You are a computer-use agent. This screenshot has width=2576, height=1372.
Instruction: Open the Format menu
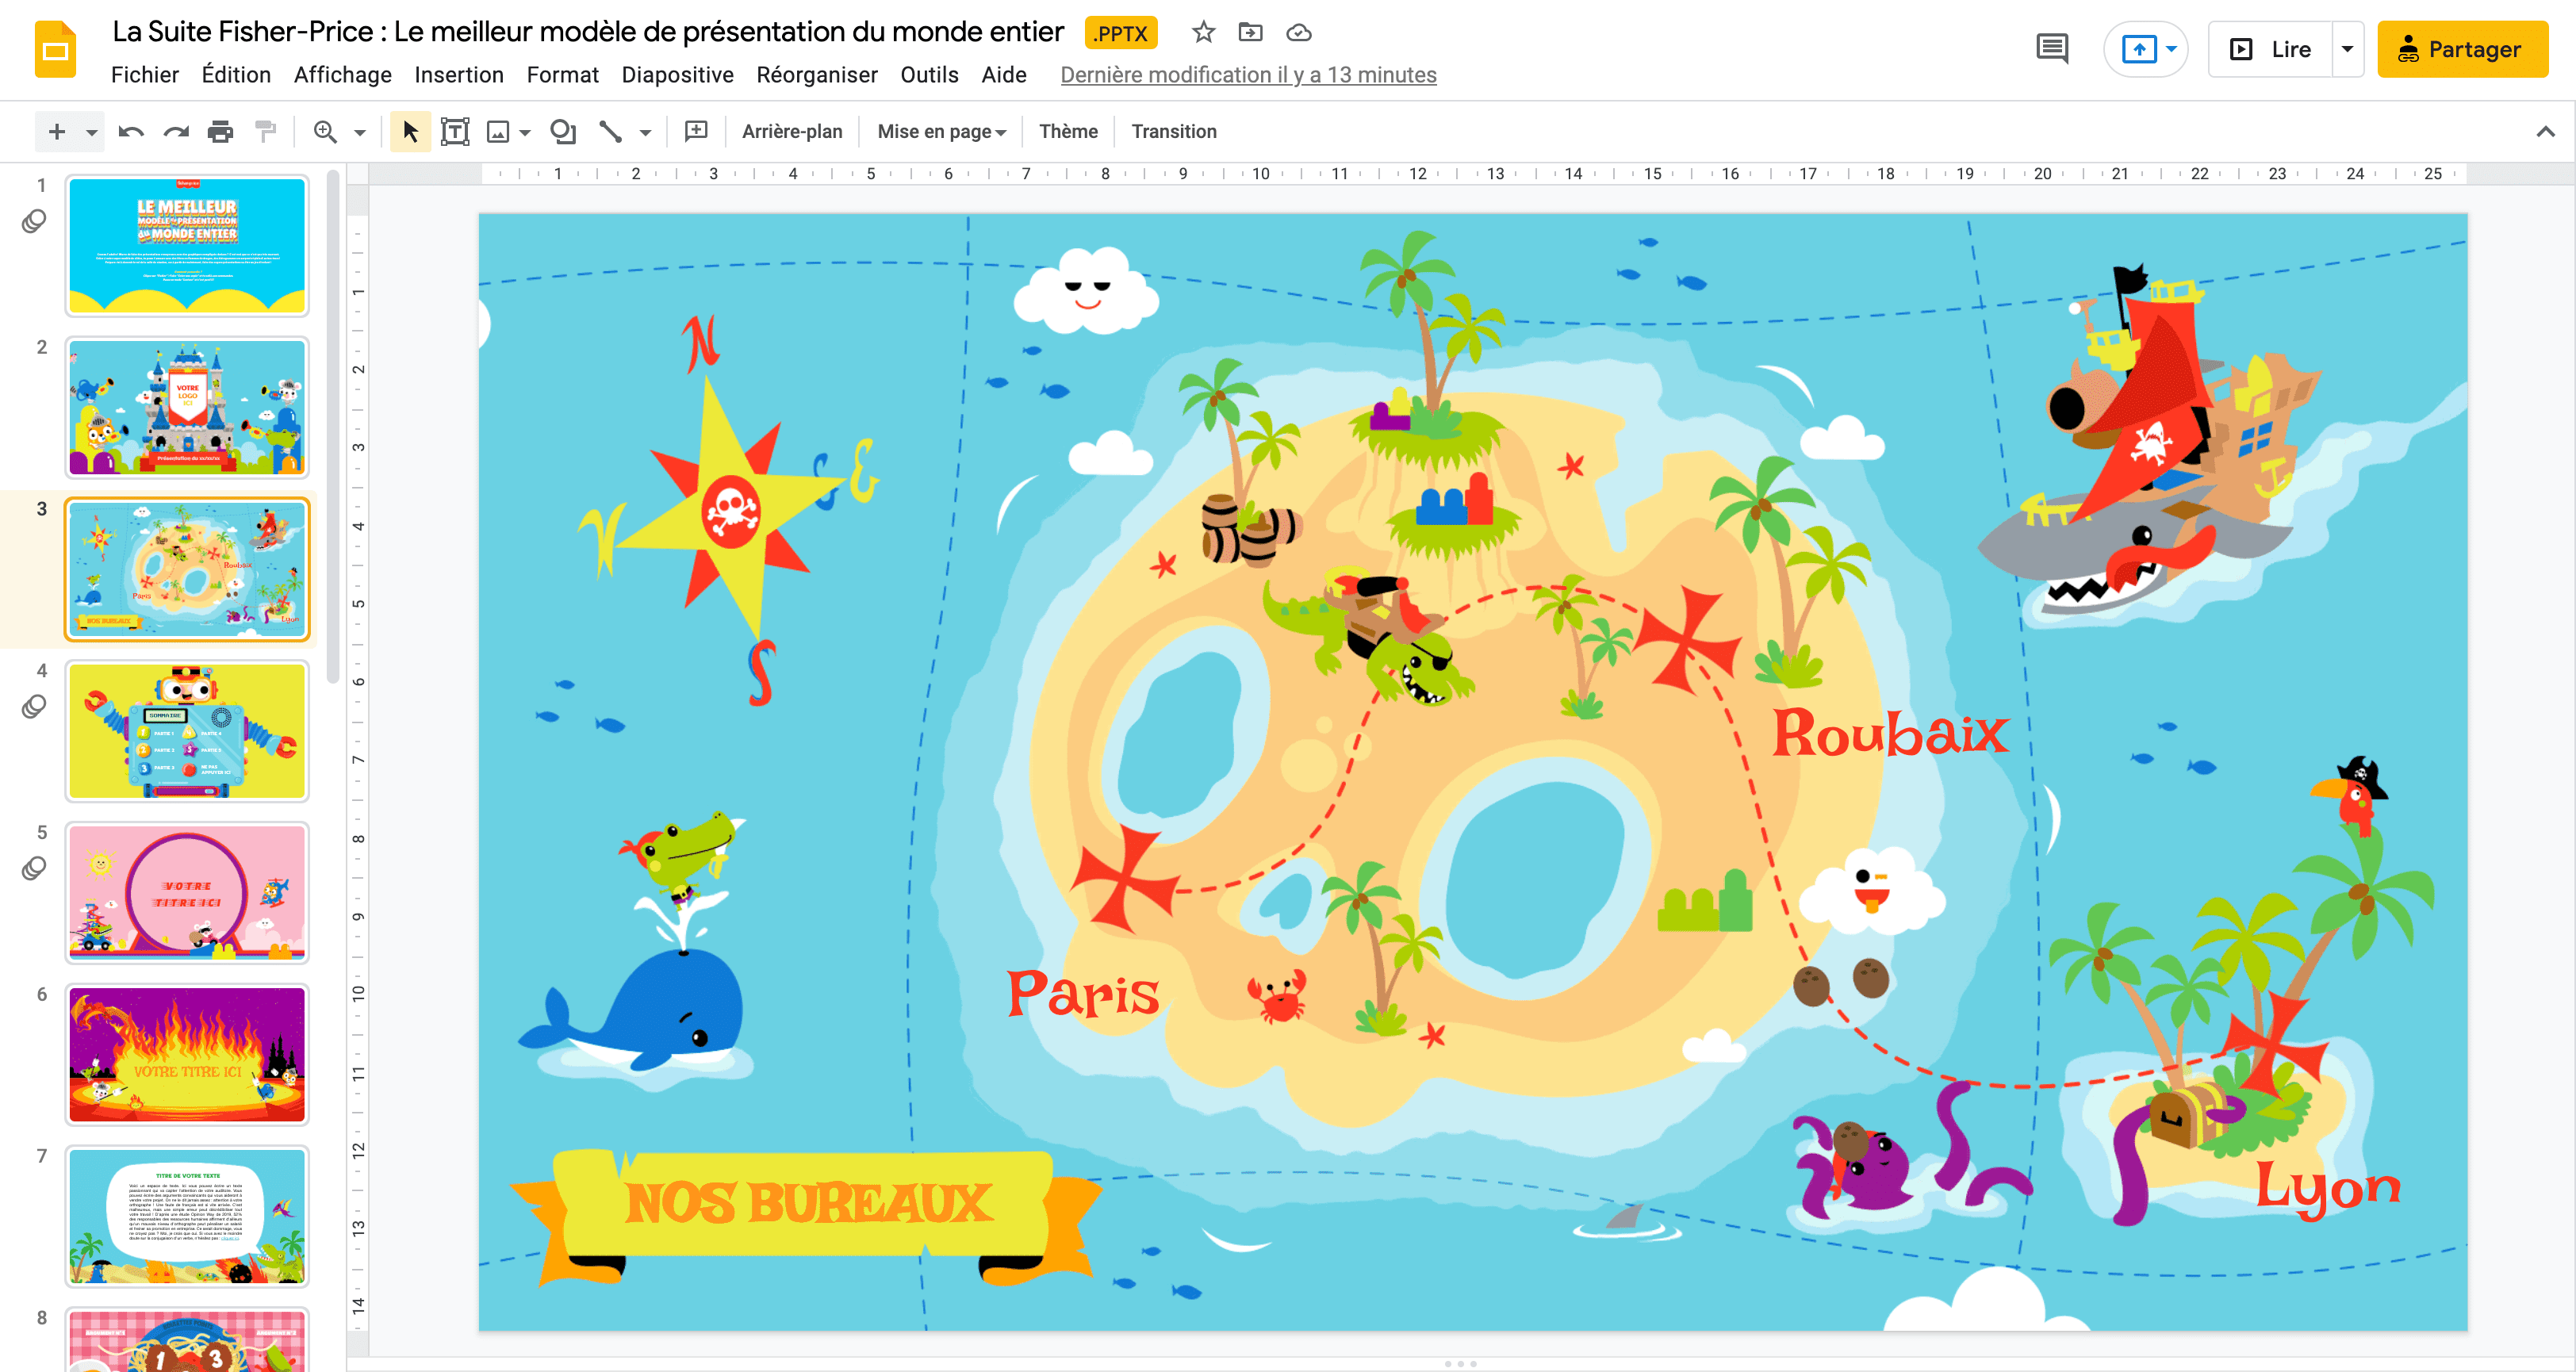pos(563,75)
